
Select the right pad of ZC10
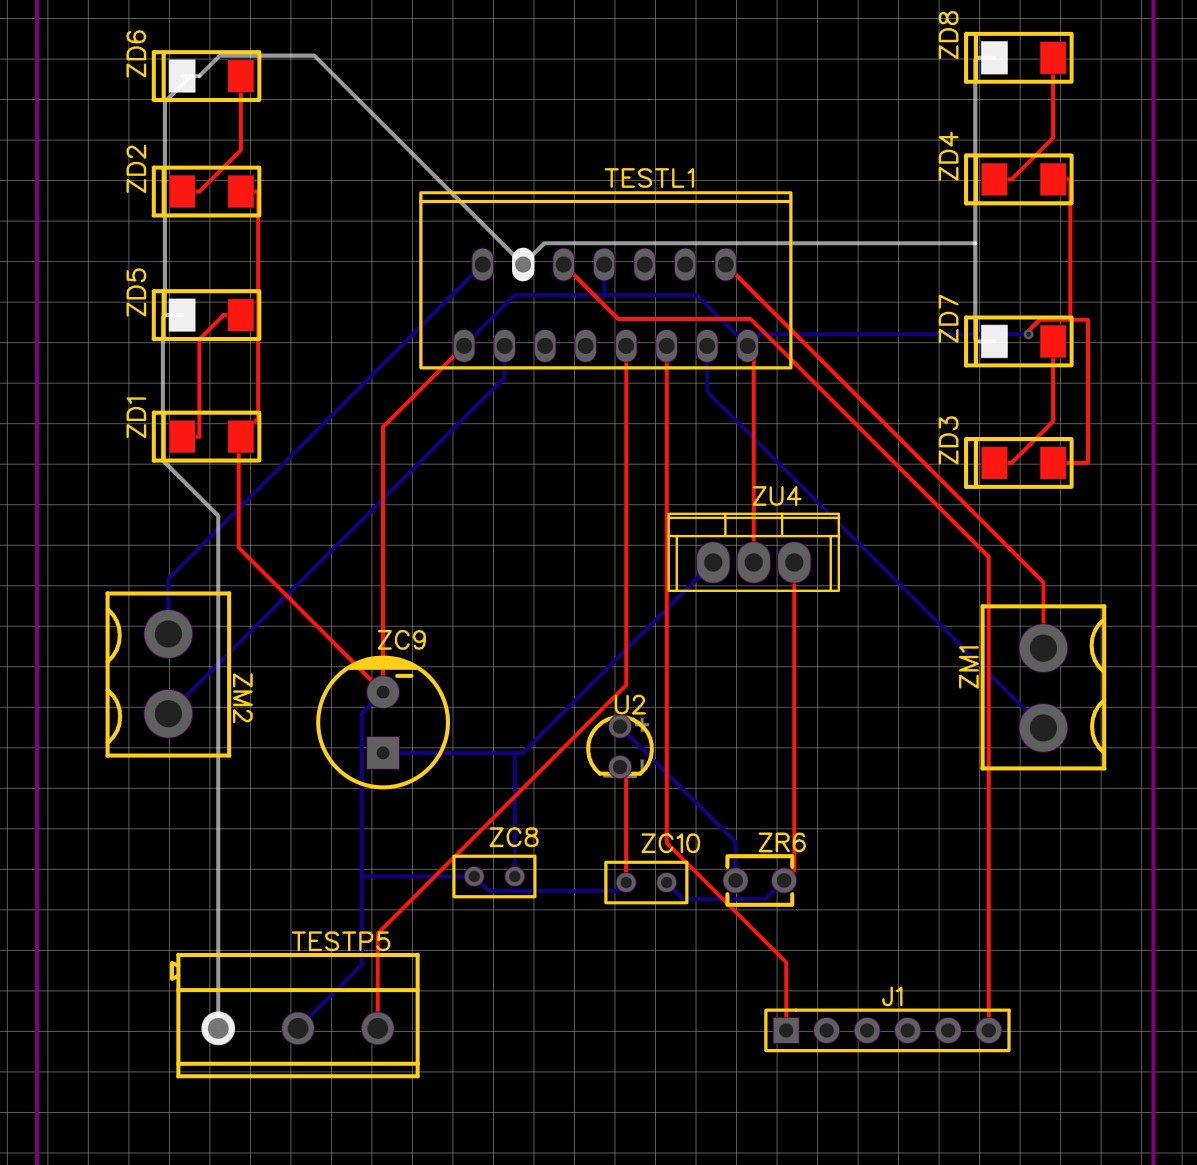pyautogui.click(x=666, y=883)
